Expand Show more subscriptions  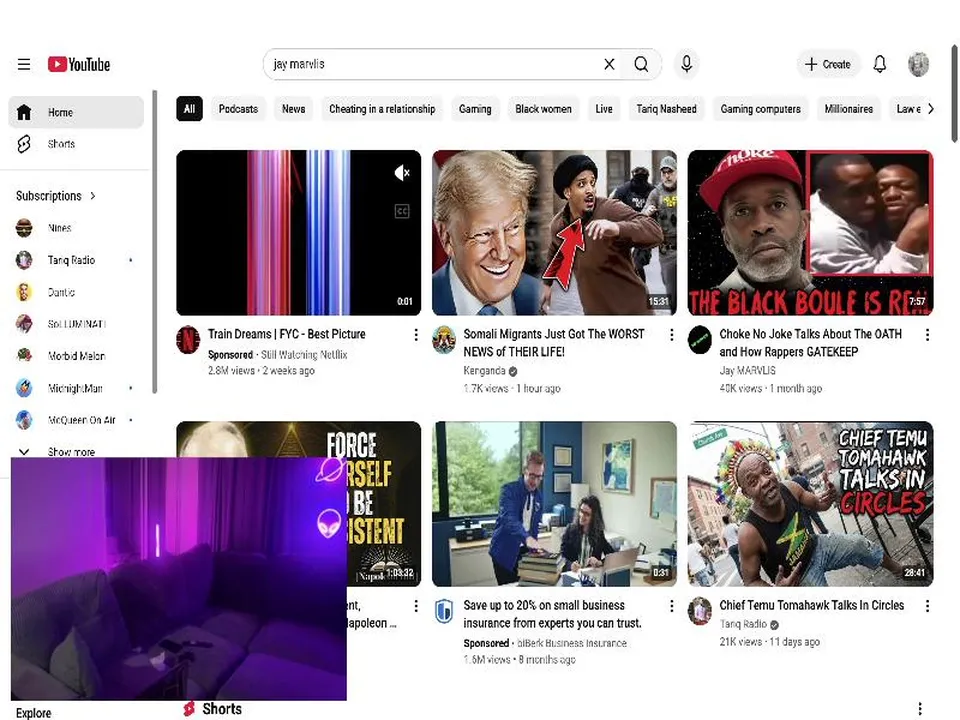pos(76,452)
